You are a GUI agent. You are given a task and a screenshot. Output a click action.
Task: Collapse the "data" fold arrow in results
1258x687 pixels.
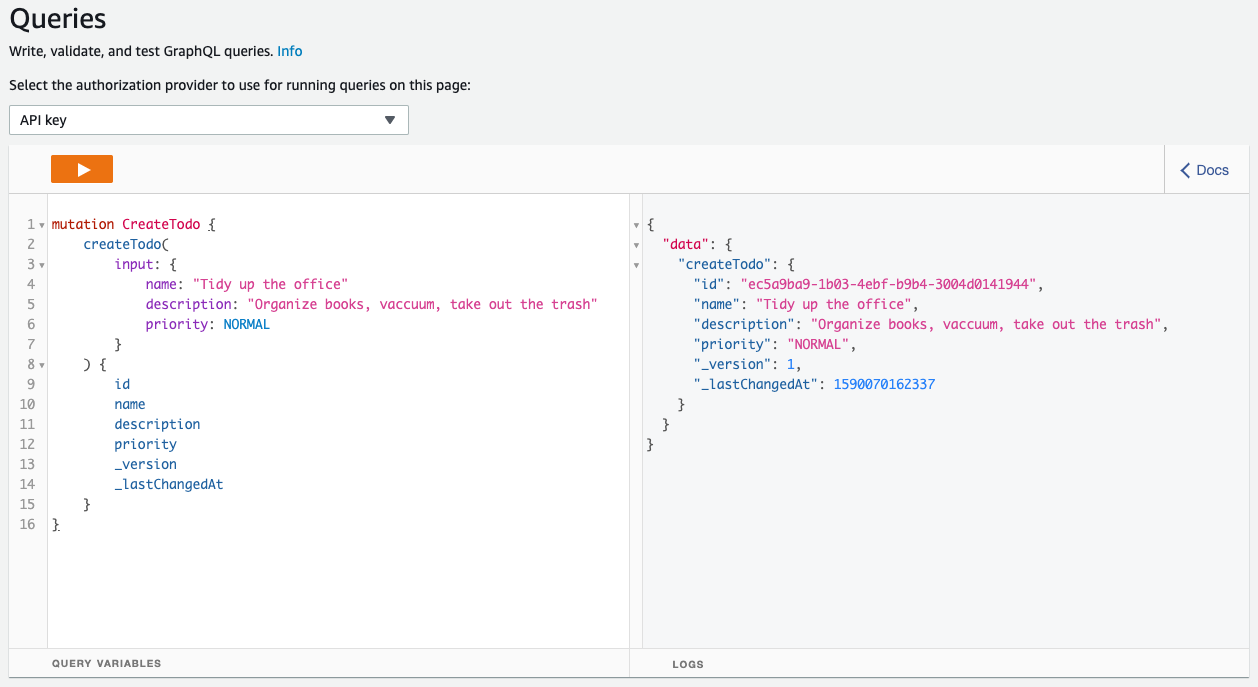637,245
